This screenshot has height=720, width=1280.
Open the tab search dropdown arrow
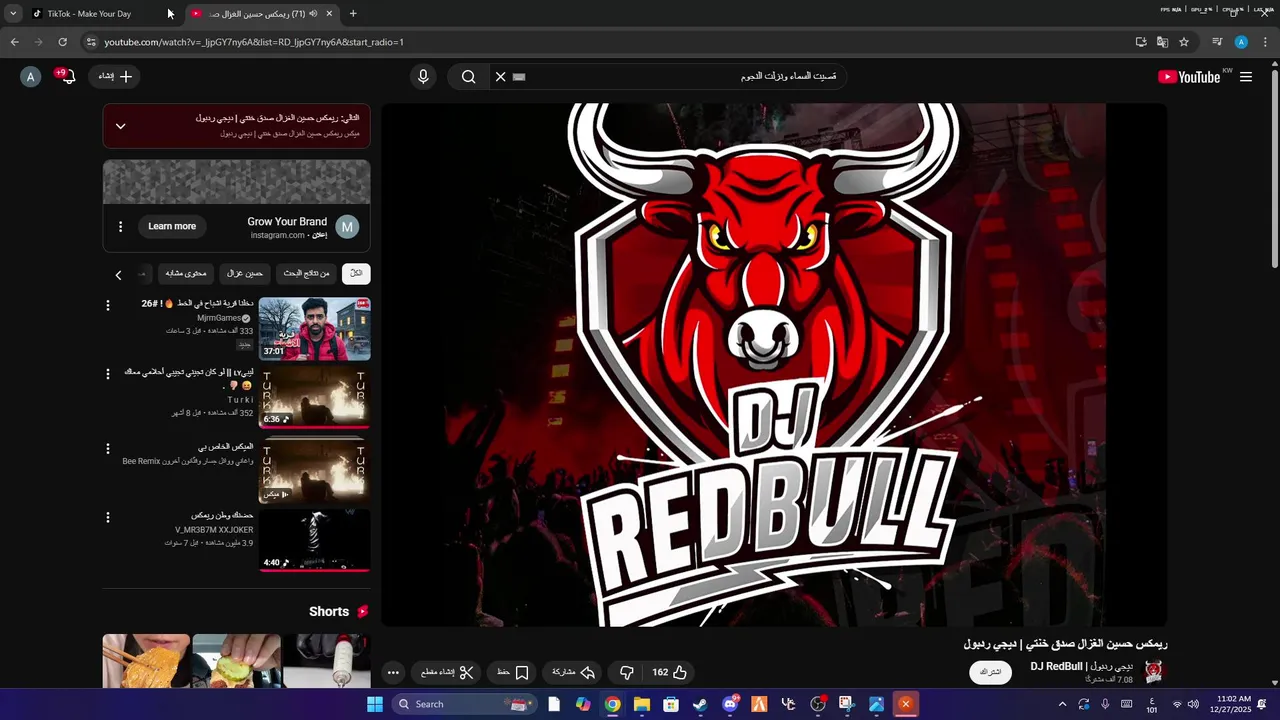(13, 14)
